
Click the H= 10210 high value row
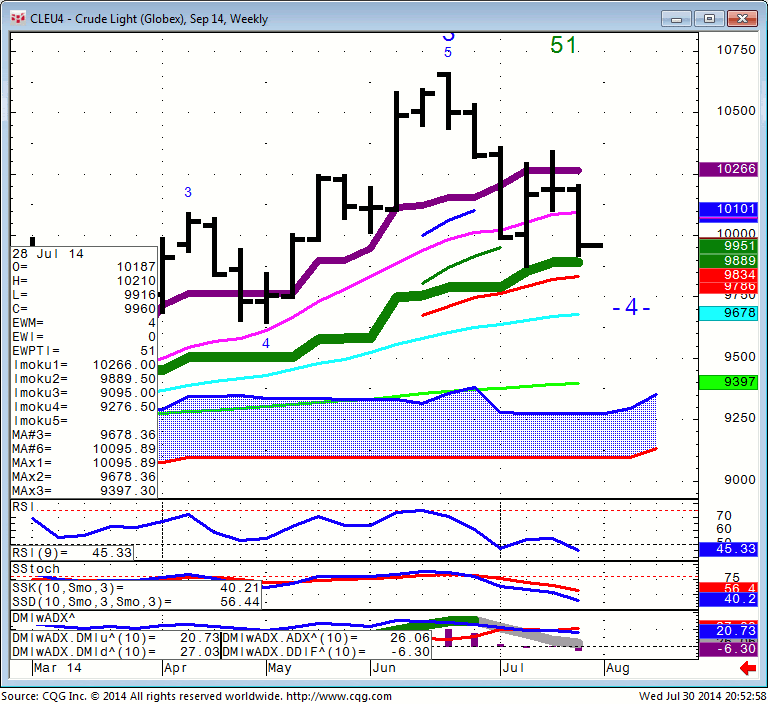click(84, 281)
